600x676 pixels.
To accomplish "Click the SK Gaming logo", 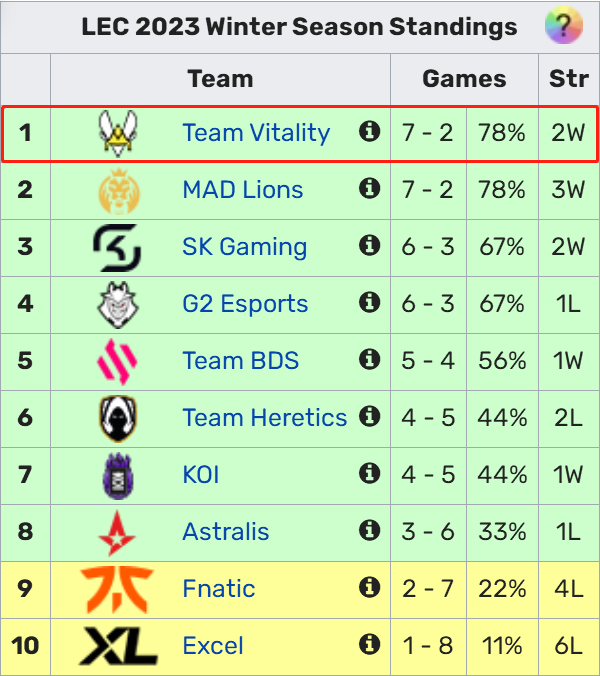I will coord(117,248).
